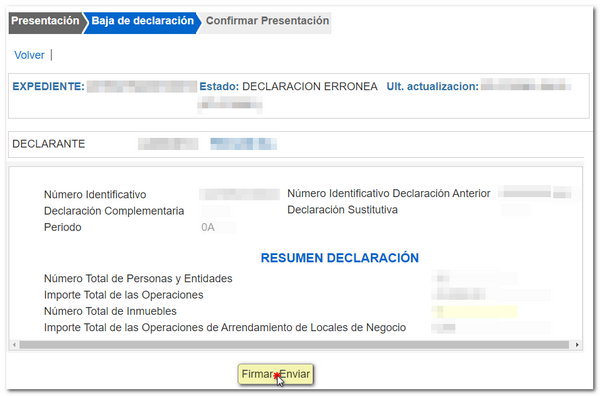The image size is (600, 396).
Task: Click the highlighted Número Total de Inmuebles field
Action: click(474, 311)
